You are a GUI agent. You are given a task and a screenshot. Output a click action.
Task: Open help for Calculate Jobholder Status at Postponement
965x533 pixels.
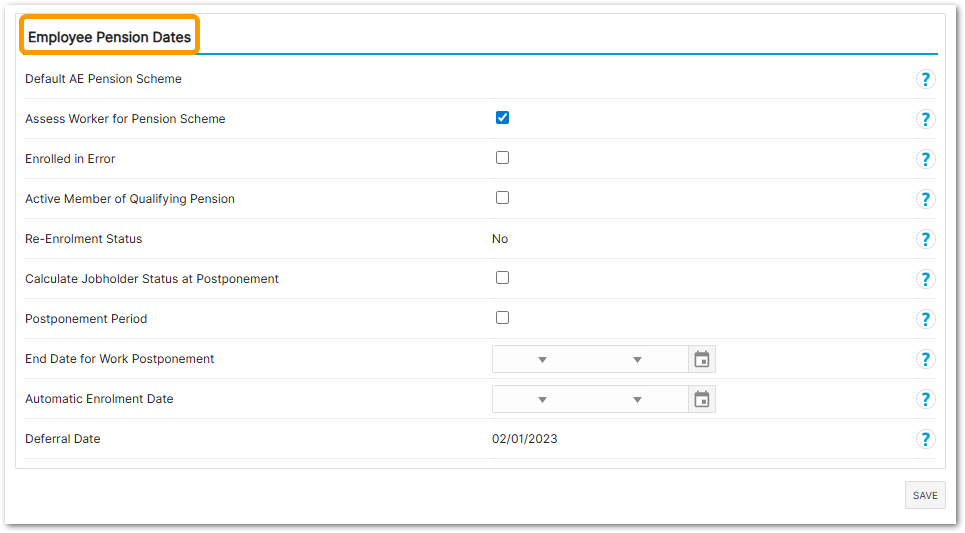pyautogui.click(x=925, y=279)
